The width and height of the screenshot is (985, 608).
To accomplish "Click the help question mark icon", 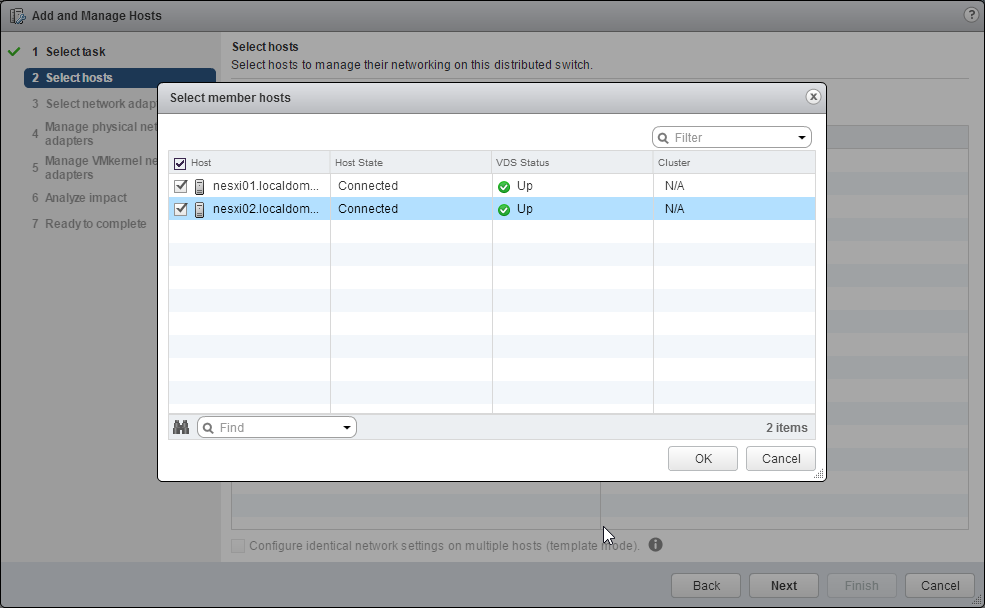I will coord(970,15).
